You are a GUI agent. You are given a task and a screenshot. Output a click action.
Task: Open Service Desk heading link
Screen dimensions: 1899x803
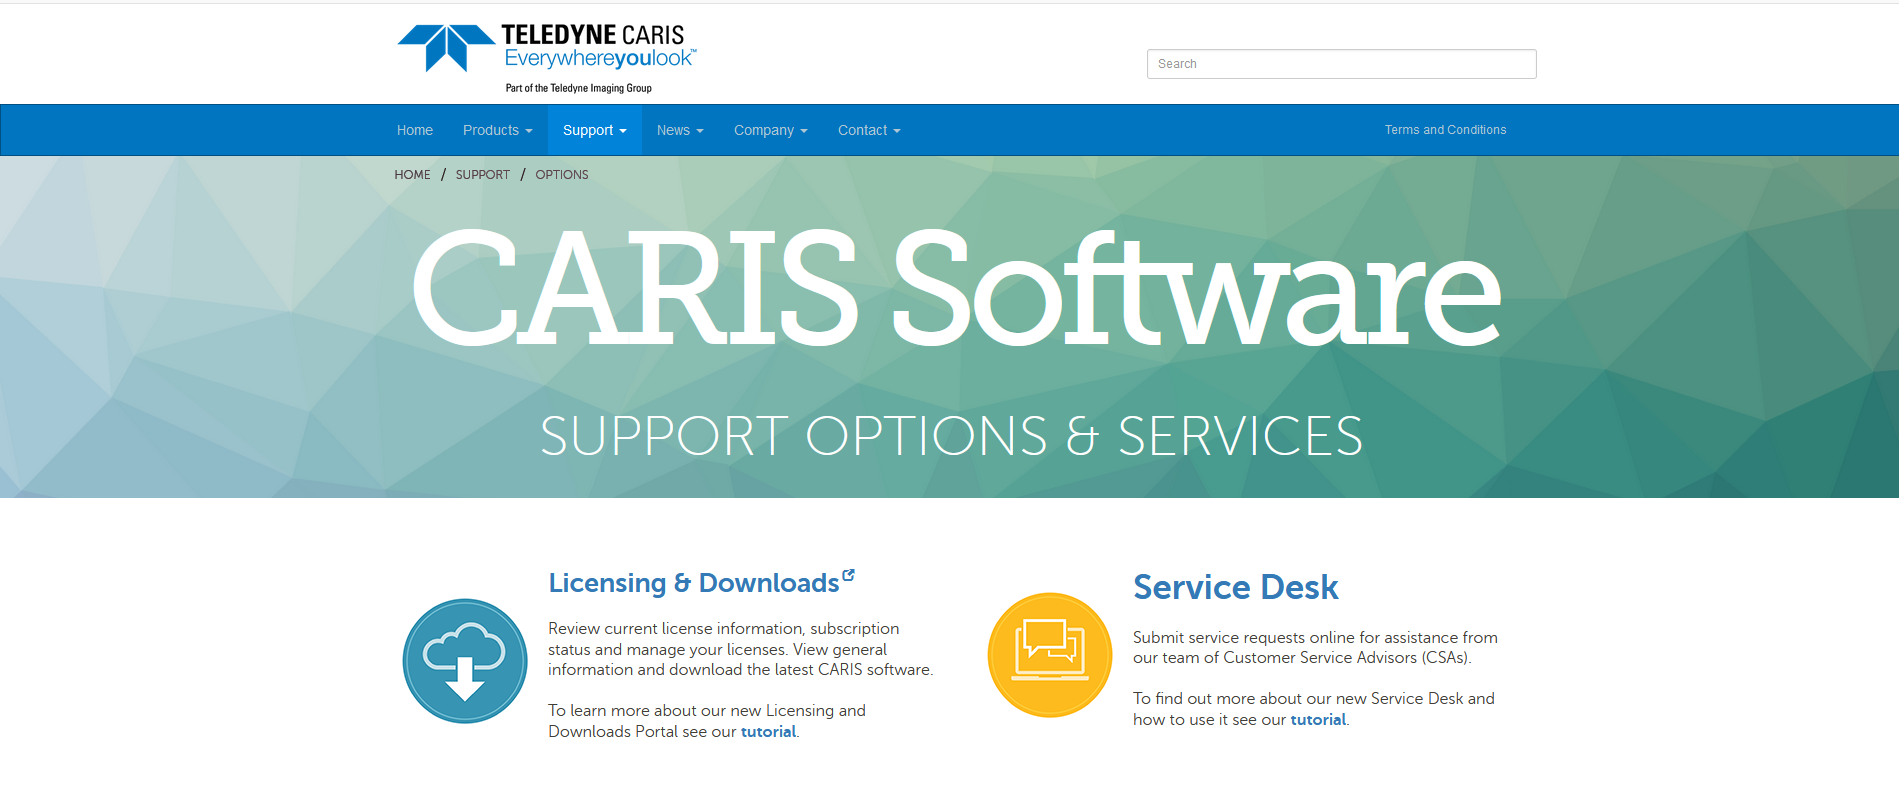[1235, 587]
